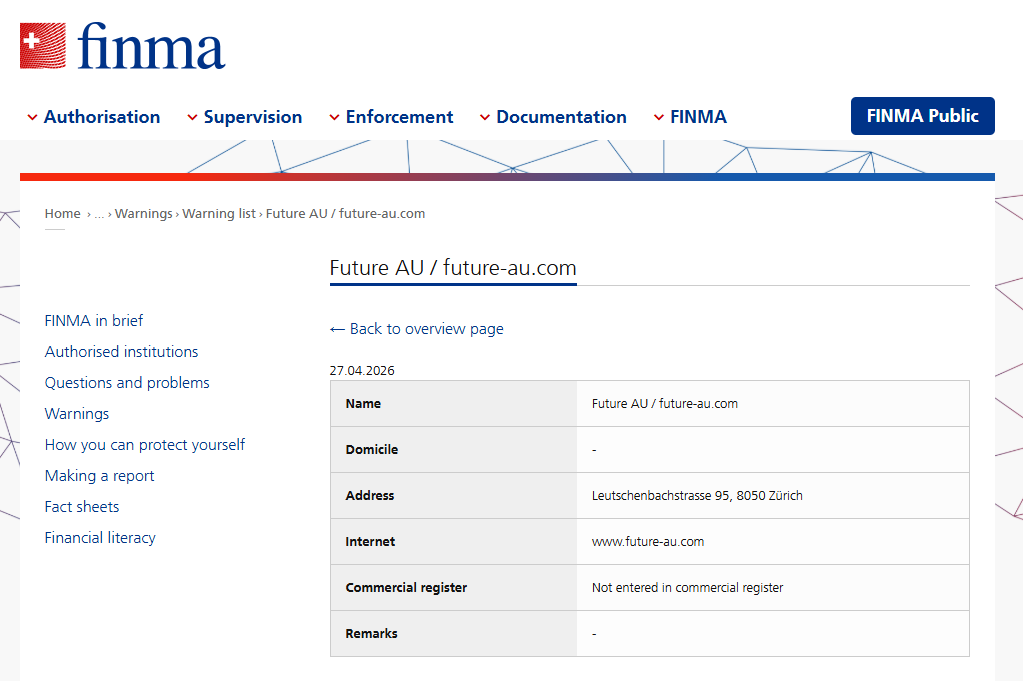Expand the breadcrumb ellipsis

click(99, 214)
